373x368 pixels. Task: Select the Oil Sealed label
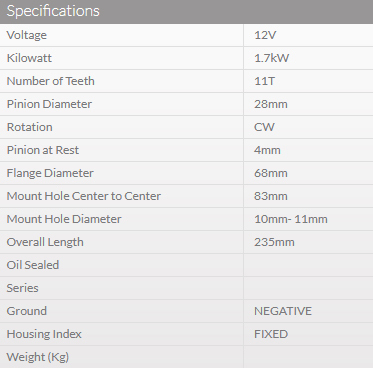33,265
